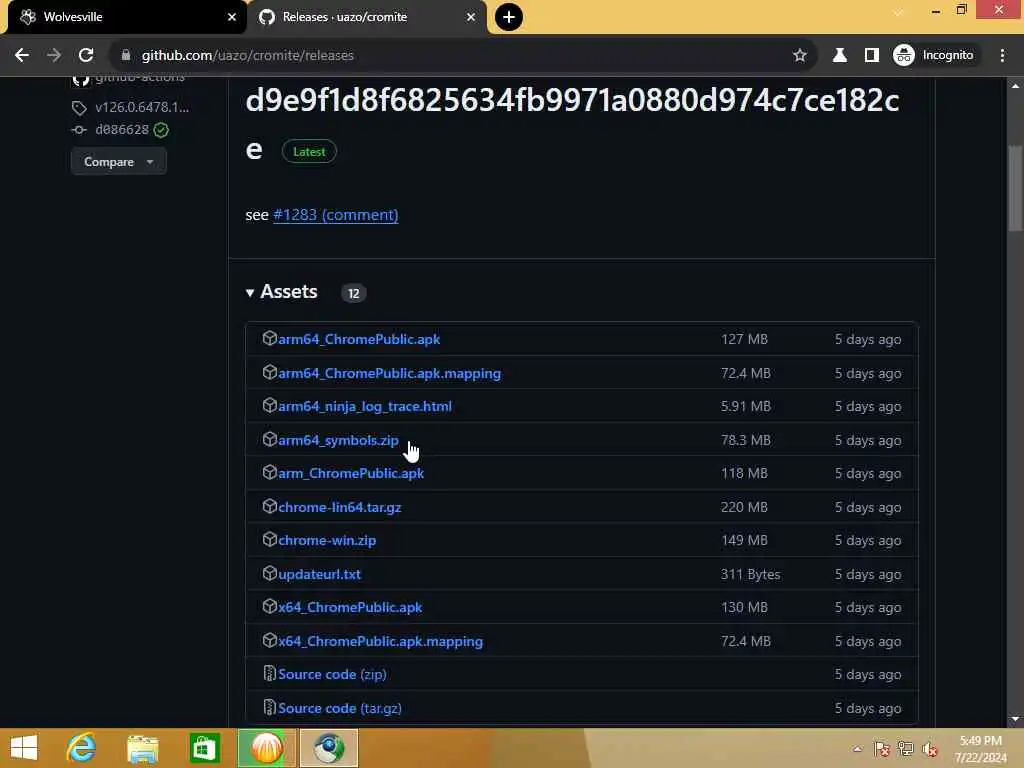Click the 220 MB size text
This screenshot has height=768, width=1024.
744,507
